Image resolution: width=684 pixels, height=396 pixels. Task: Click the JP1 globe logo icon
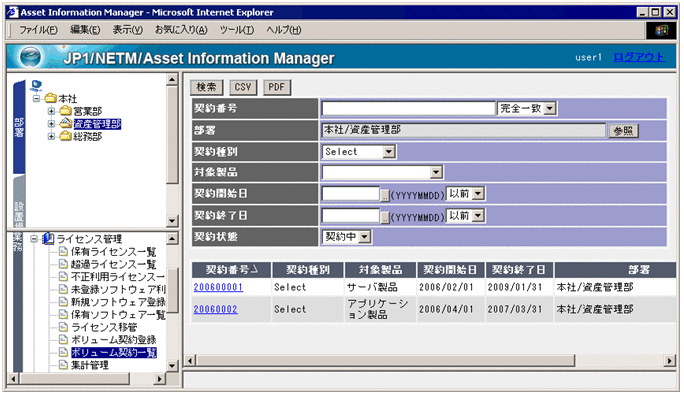point(31,57)
